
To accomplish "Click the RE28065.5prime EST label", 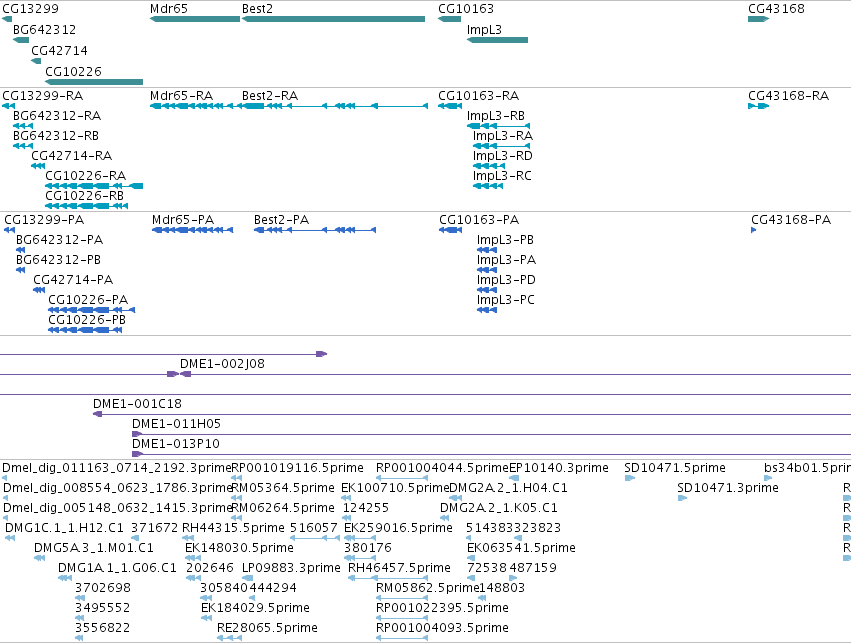I will point(268,629).
